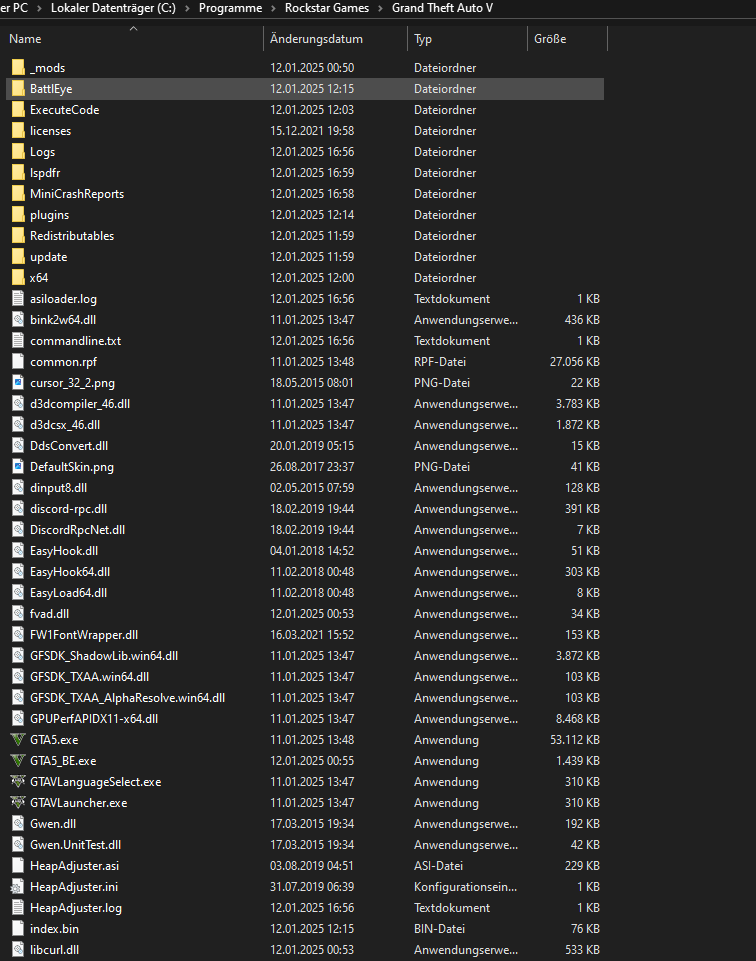Click the HeapAdjuster.ini config icon

click(18, 887)
